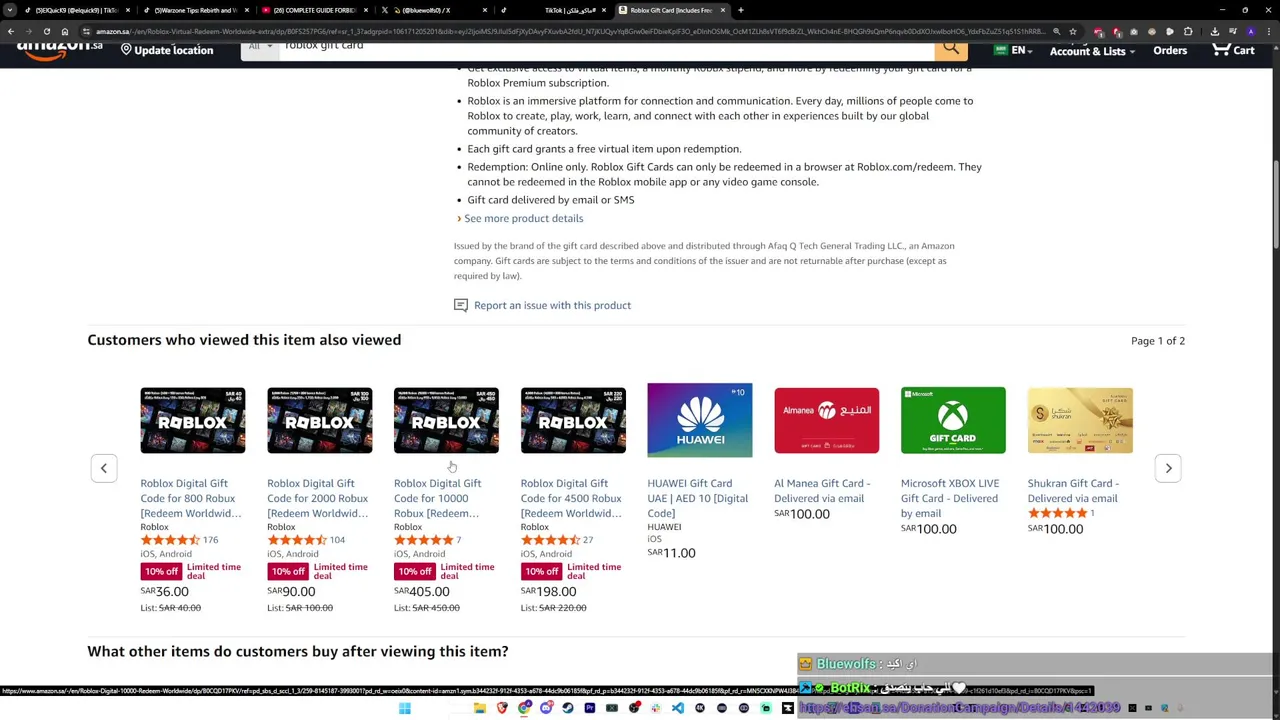Viewport: 1280px width, 720px height.
Task: Open Roblox Digital Gift Code for 4500 Robux
Action: (571, 498)
